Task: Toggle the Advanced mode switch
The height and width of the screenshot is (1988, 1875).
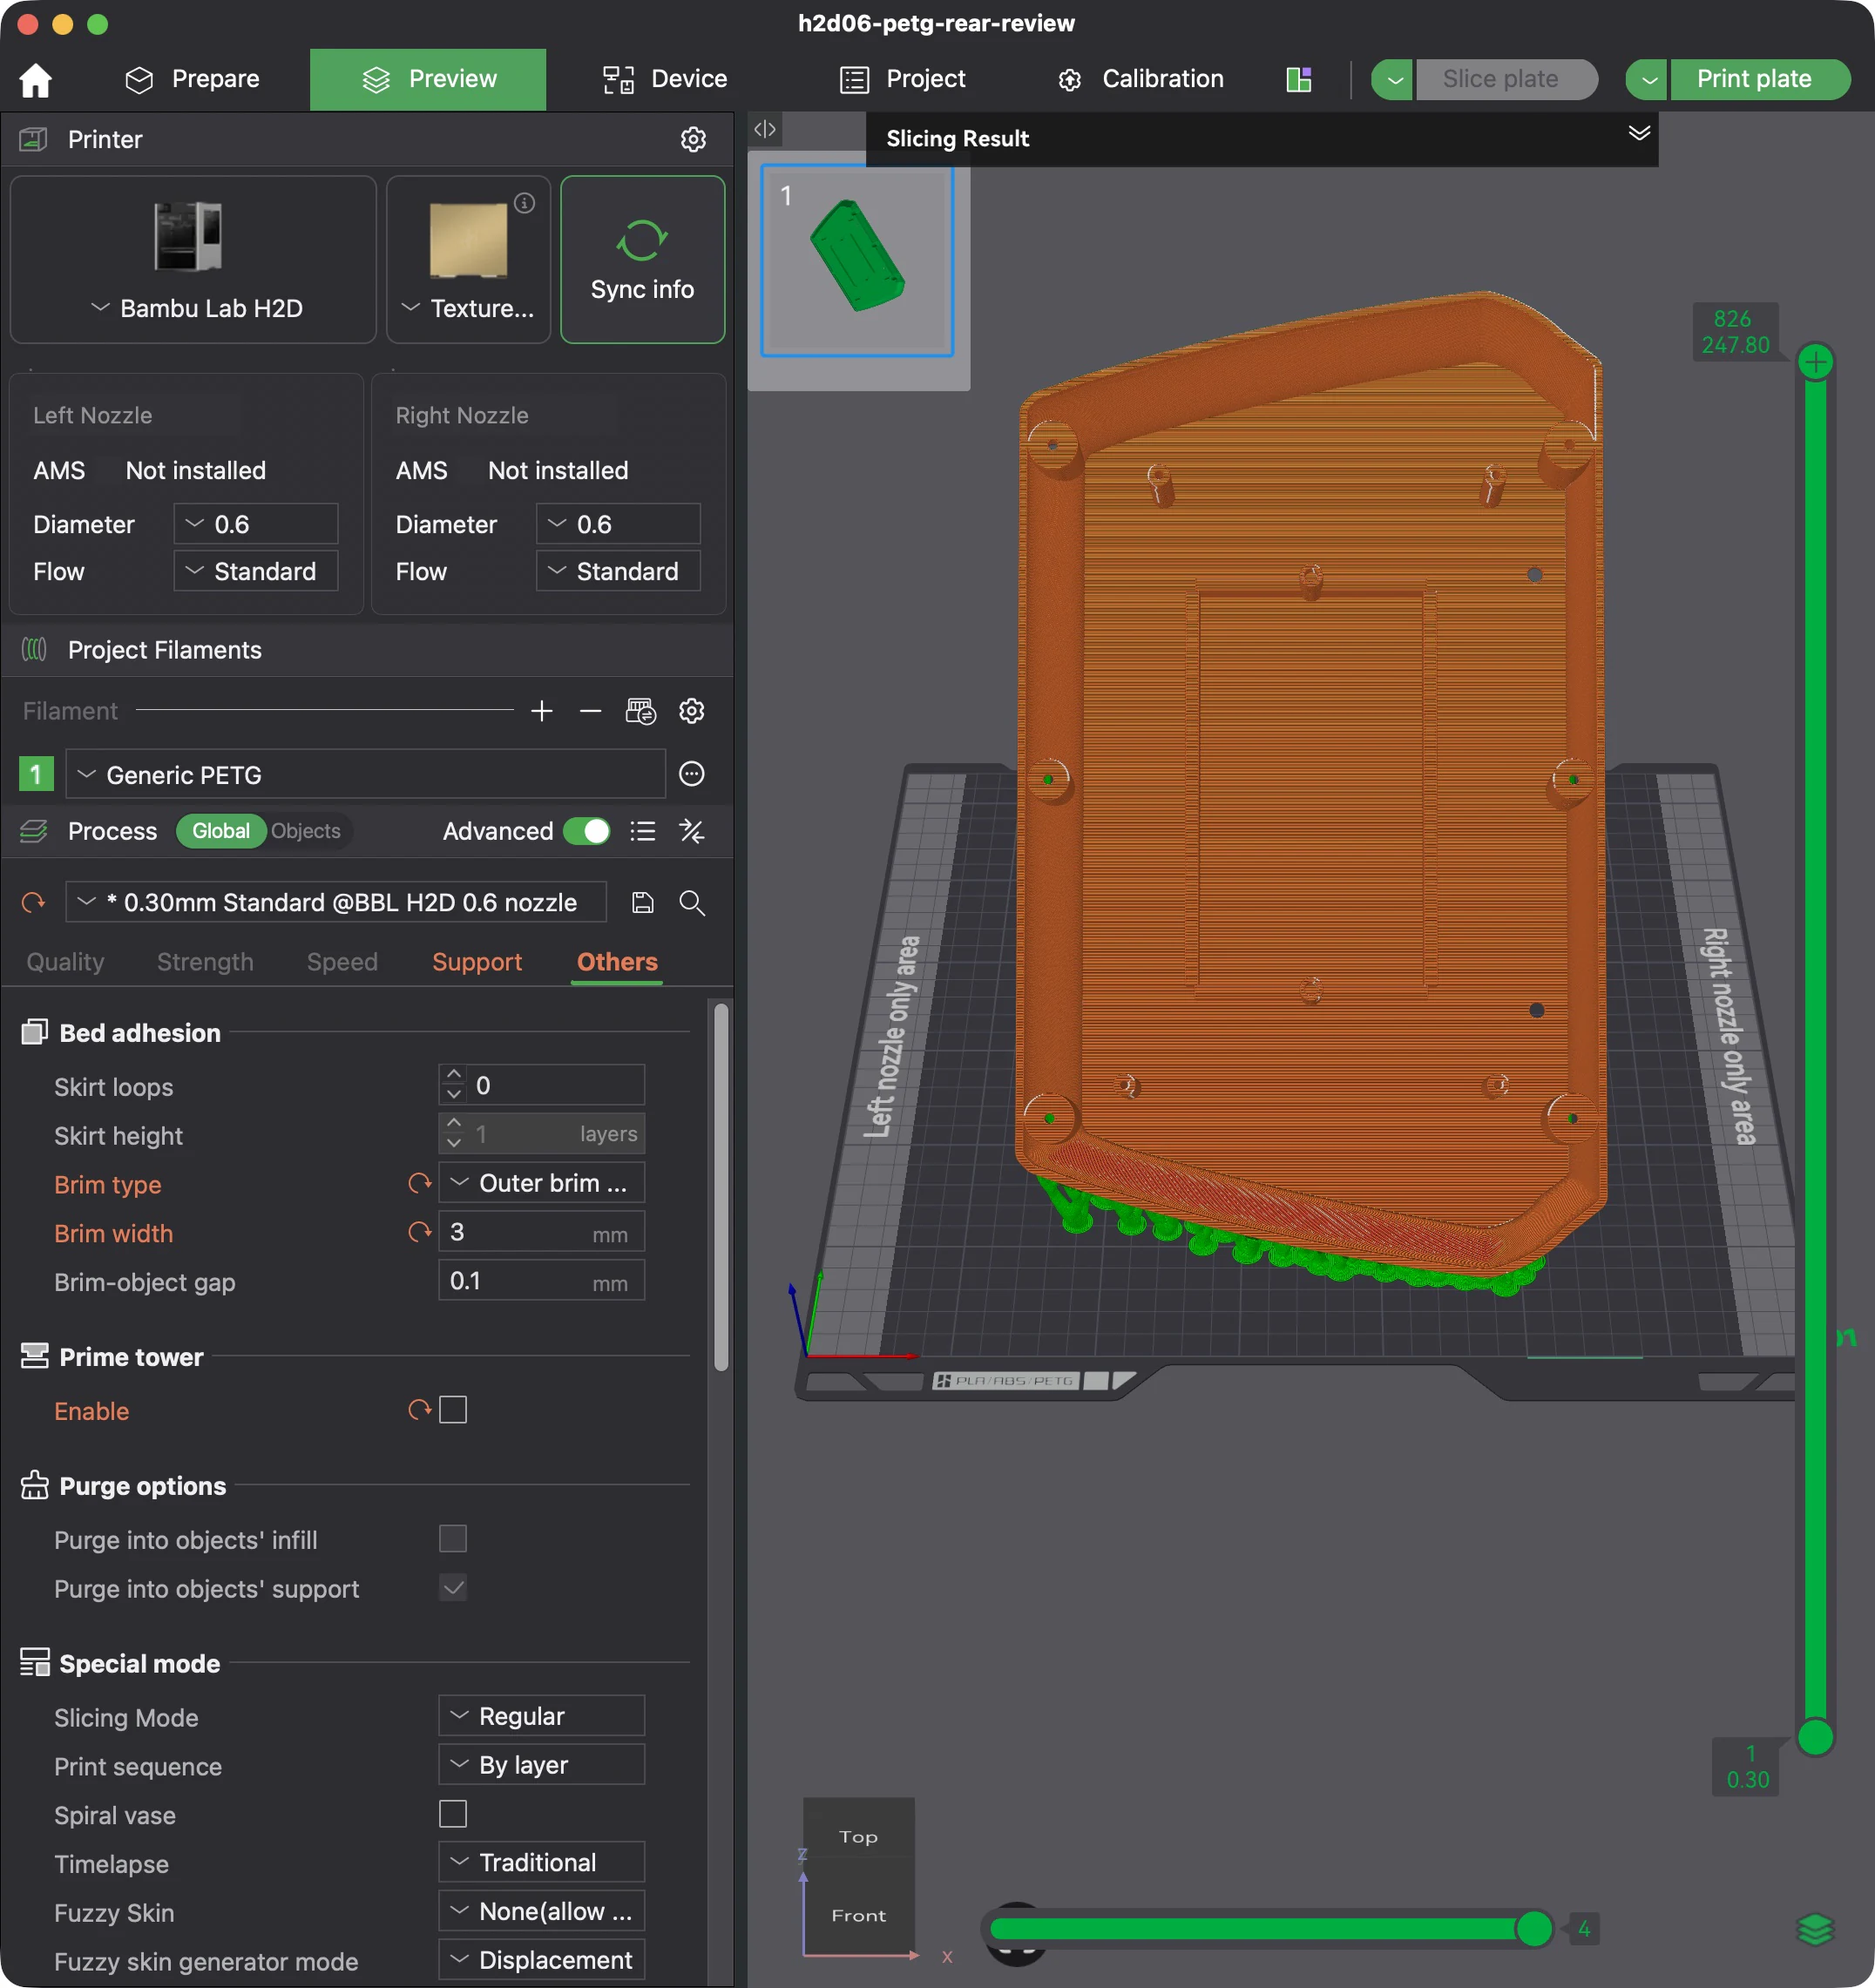Action: [x=586, y=831]
